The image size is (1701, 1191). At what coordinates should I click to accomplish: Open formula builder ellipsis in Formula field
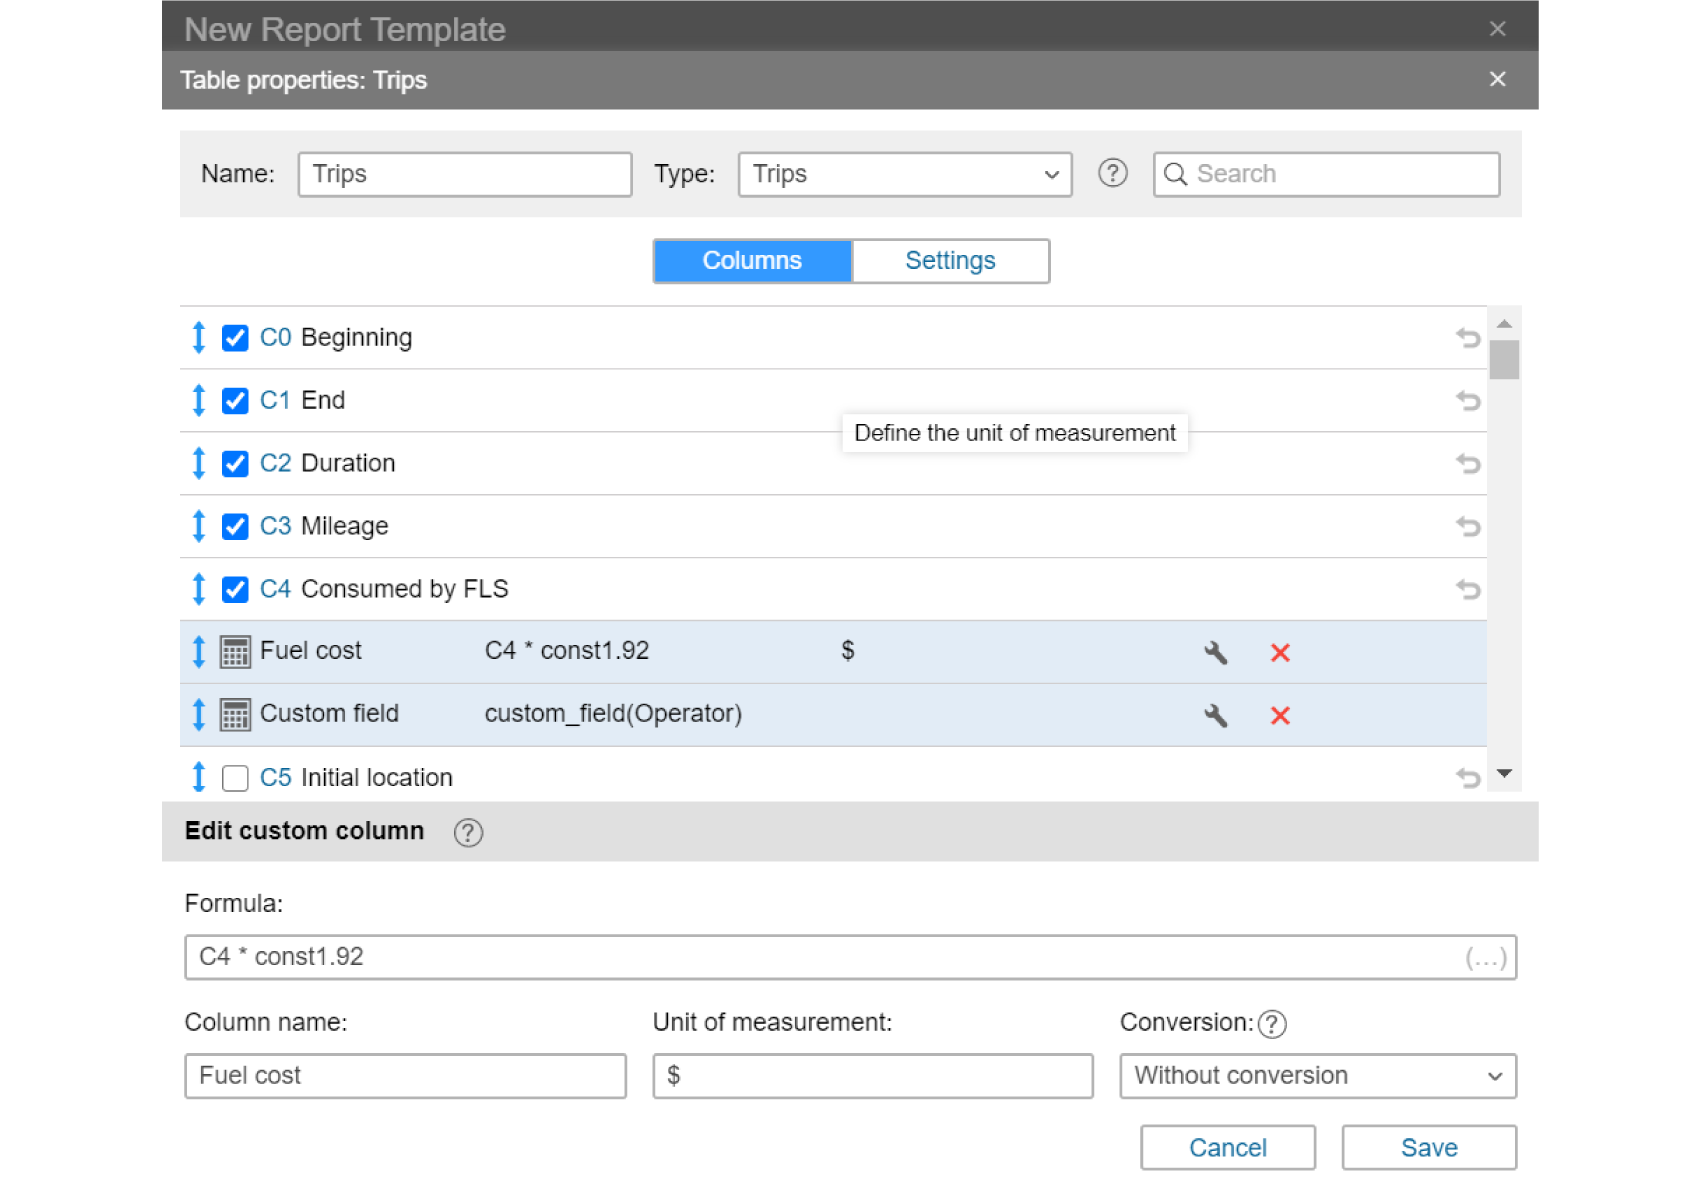[x=1485, y=958]
